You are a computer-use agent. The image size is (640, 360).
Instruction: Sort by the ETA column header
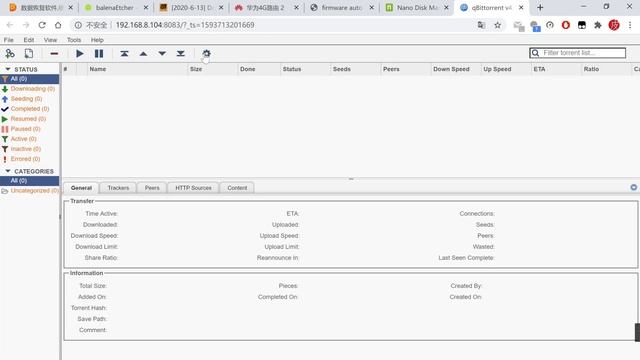[557, 69]
